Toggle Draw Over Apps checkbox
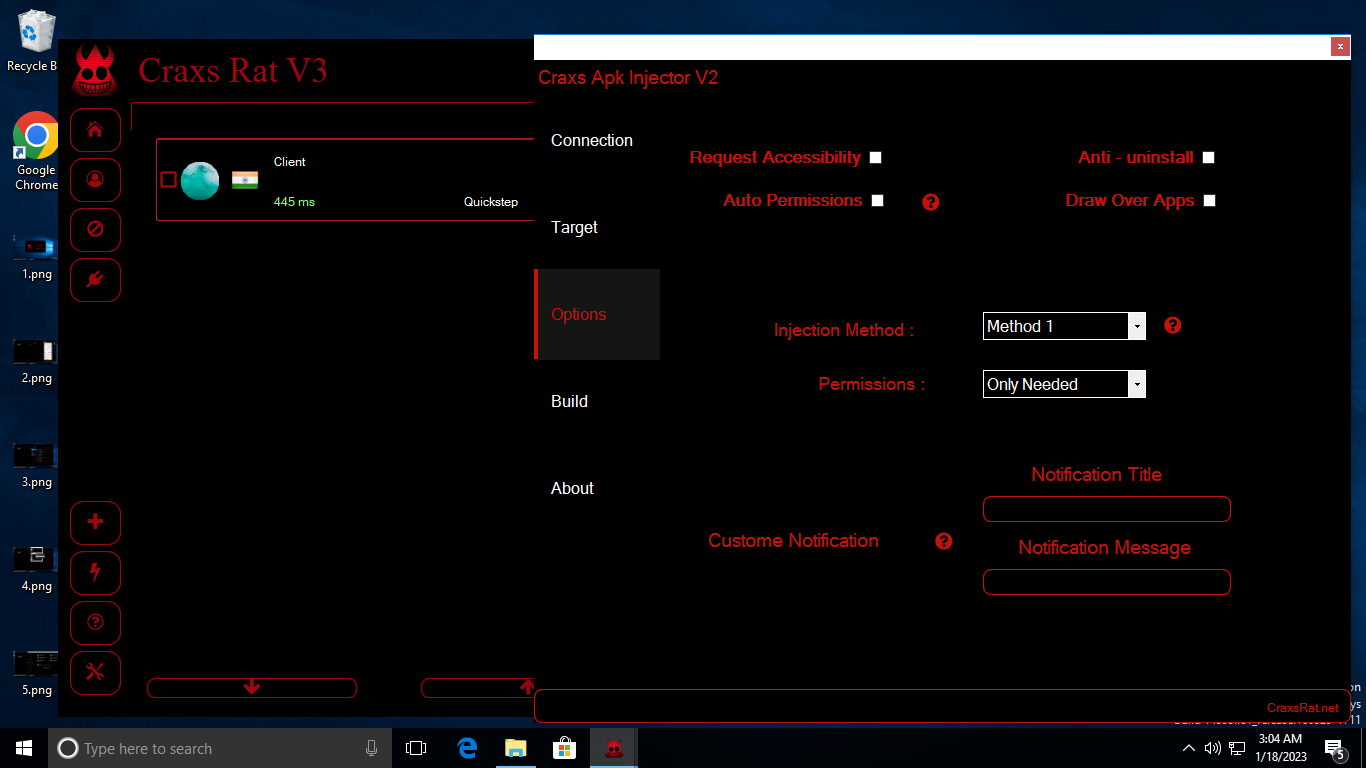The image size is (1366, 768). (1210, 200)
